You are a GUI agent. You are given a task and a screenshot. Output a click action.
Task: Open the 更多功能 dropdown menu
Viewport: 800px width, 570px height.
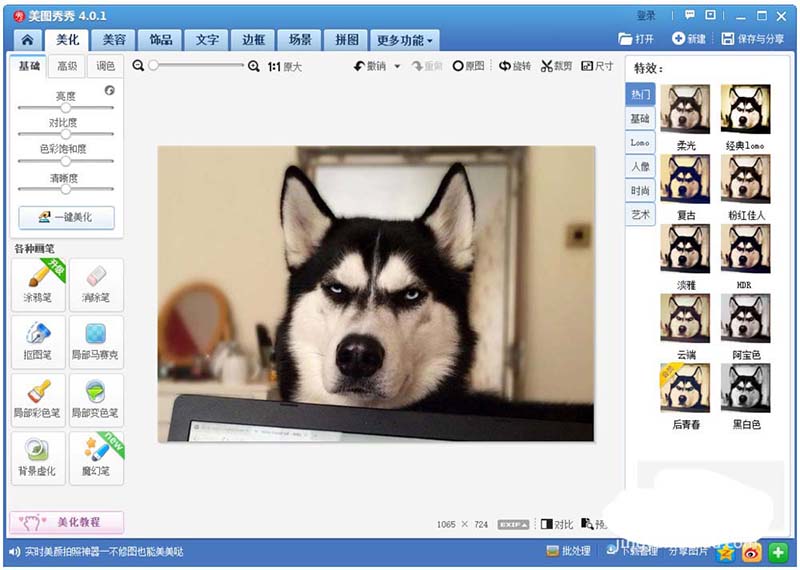point(405,40)
